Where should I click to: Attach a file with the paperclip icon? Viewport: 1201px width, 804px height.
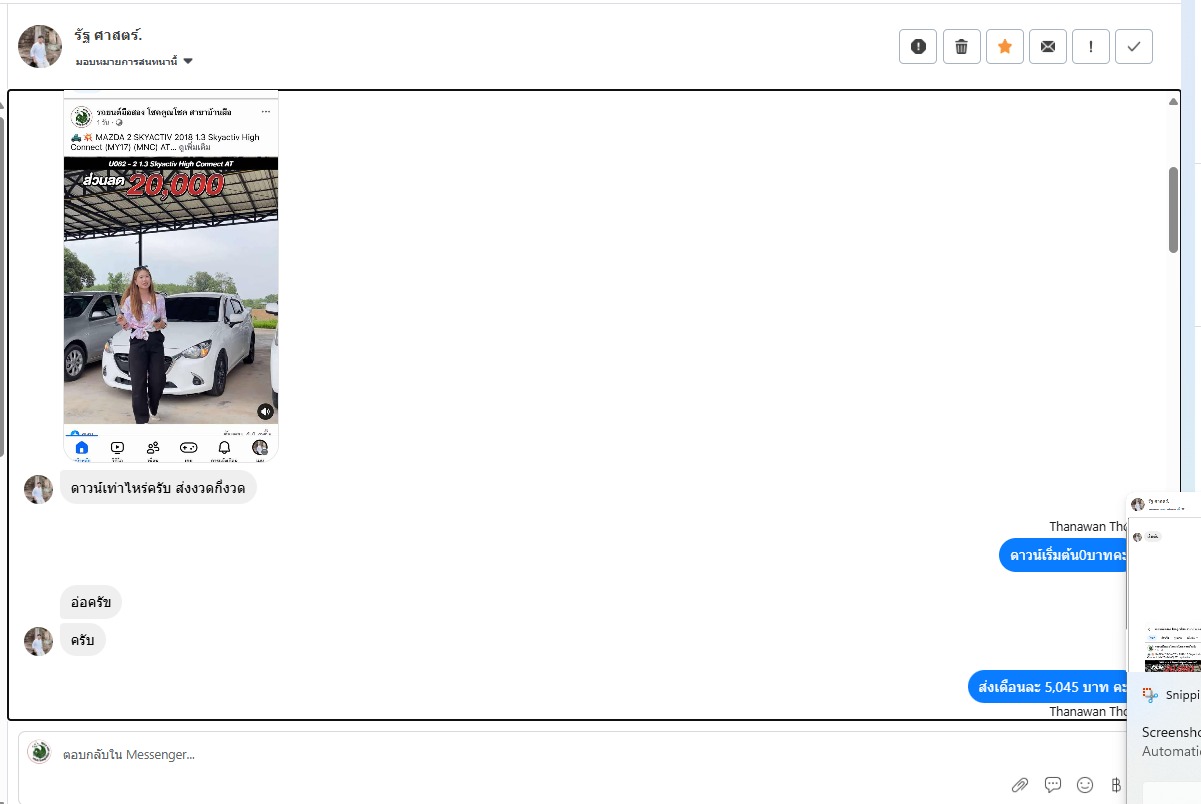coord(1020,785)
